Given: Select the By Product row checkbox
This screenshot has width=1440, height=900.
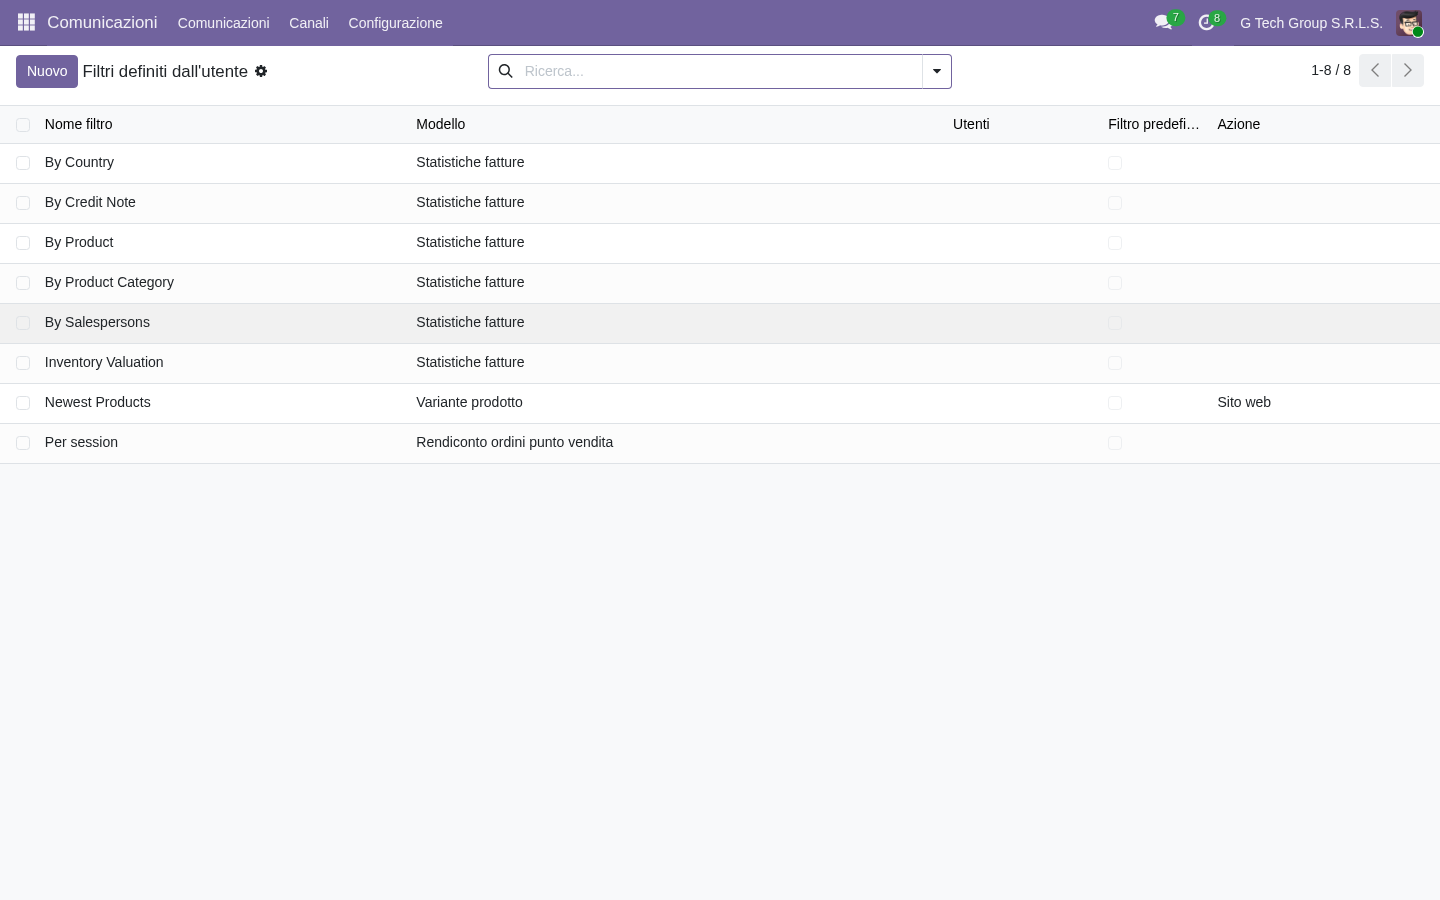Looking at the screenshot, I should coord(23,243).
